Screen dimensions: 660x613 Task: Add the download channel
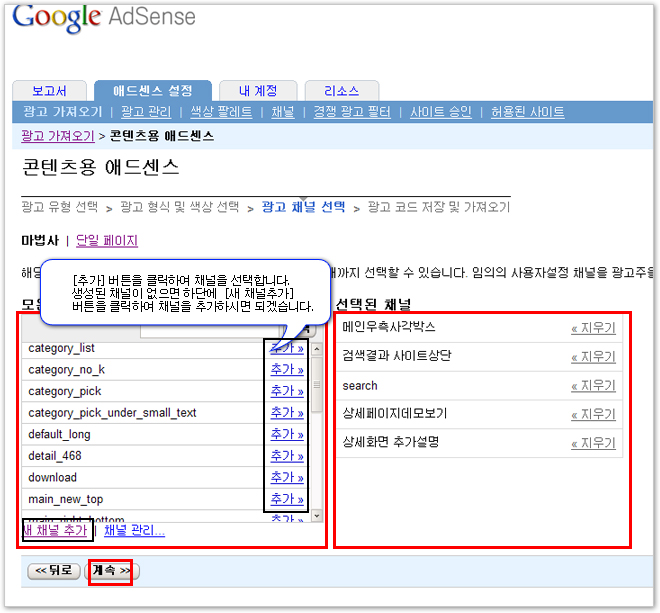click(x=287, y=477)
